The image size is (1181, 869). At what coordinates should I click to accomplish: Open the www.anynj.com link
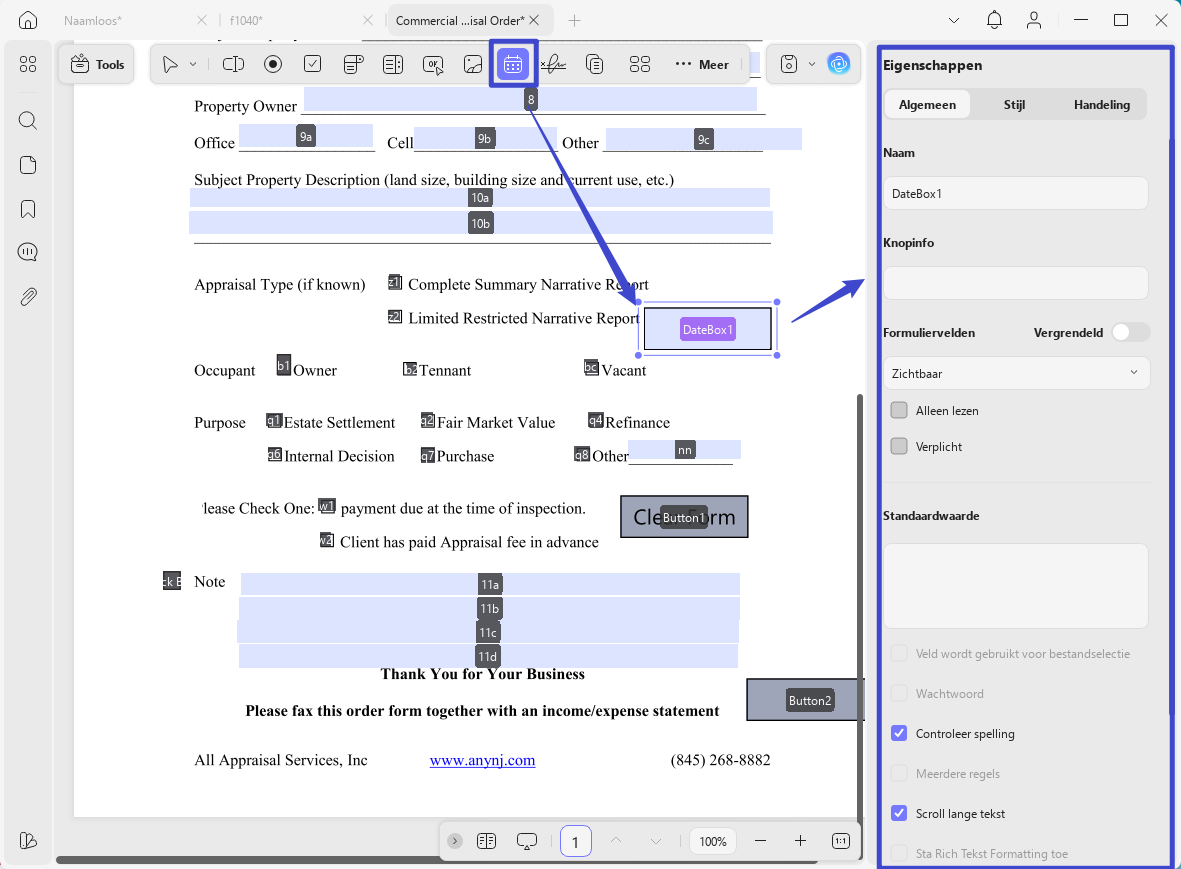click(482, 760)
